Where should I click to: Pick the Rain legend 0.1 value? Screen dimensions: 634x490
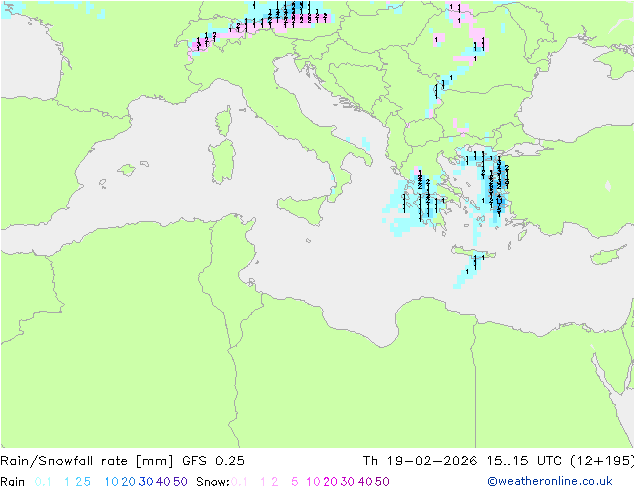pyautogui.click(x=43, y=482)
